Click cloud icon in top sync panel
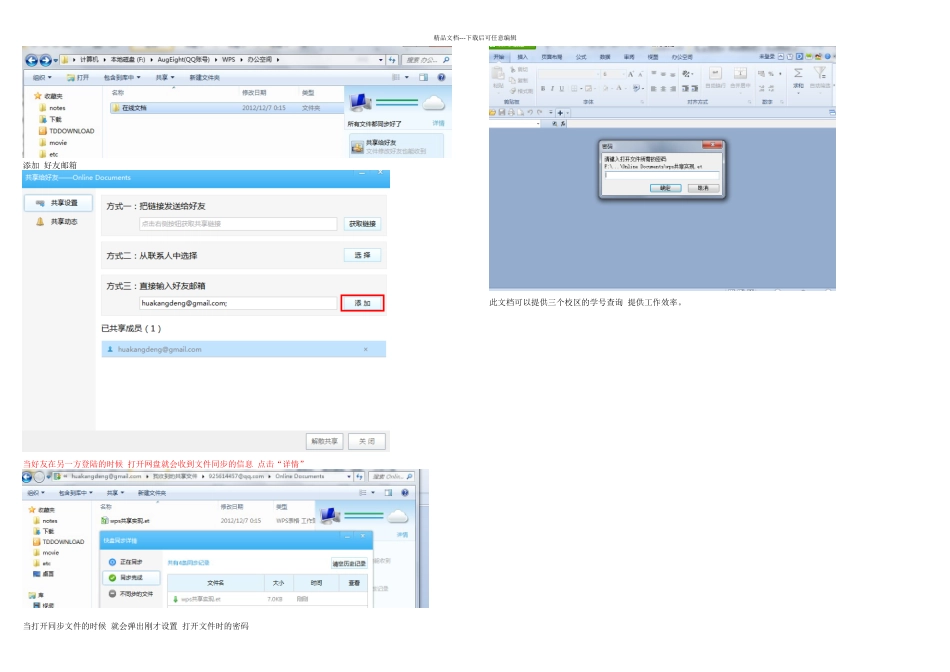The image size is (950, 672). (433, 104)
